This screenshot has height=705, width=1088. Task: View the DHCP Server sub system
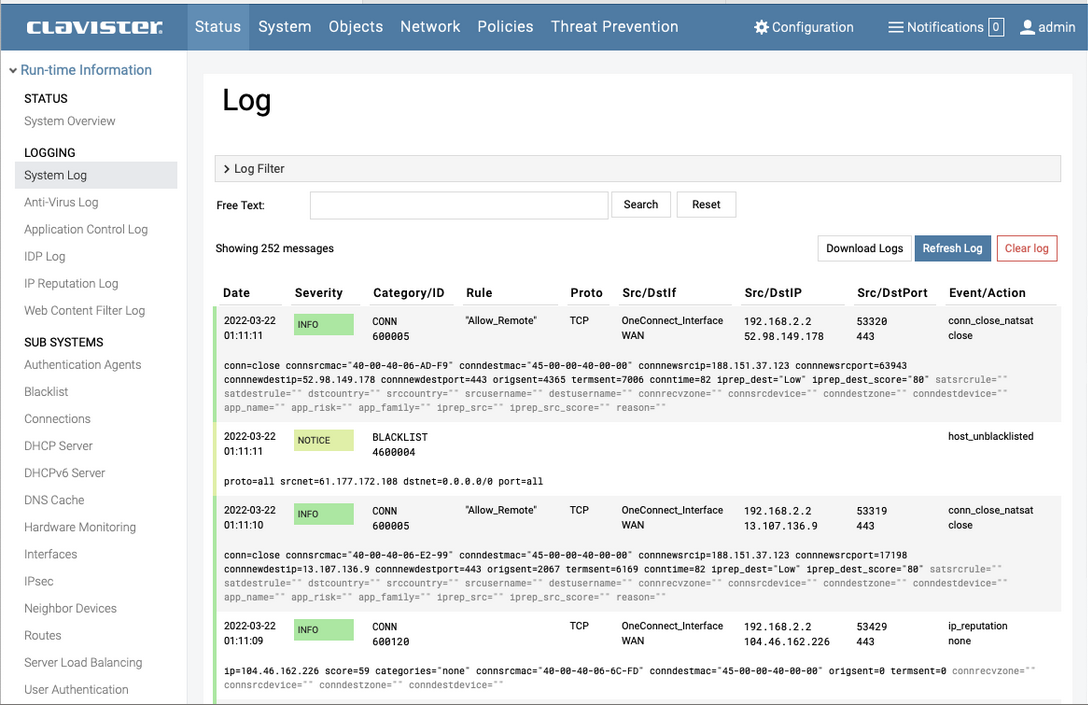(57, 445)
